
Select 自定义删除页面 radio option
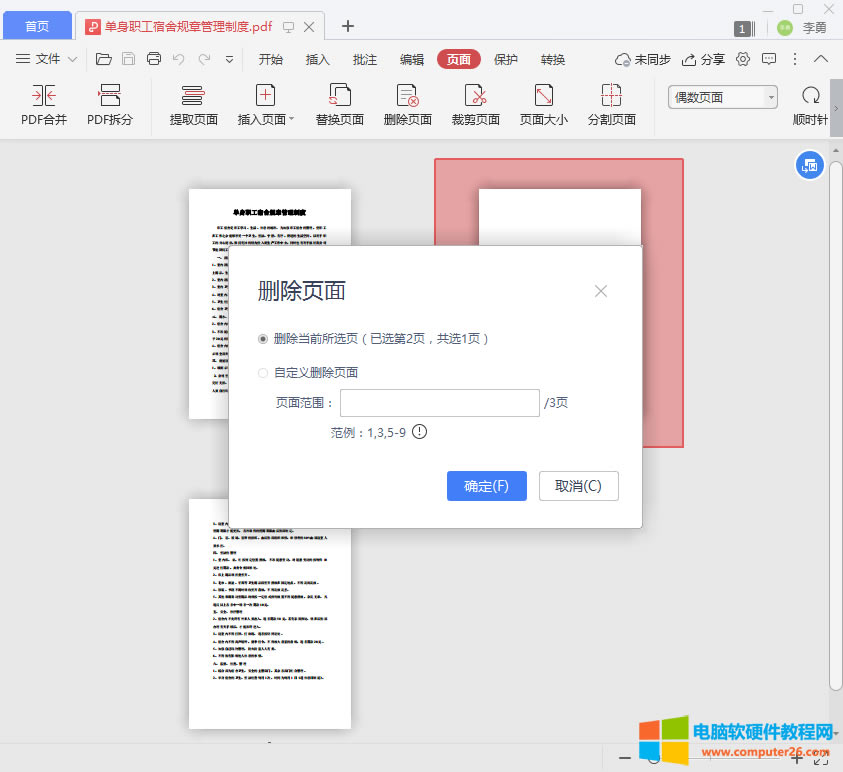[263, 373]
